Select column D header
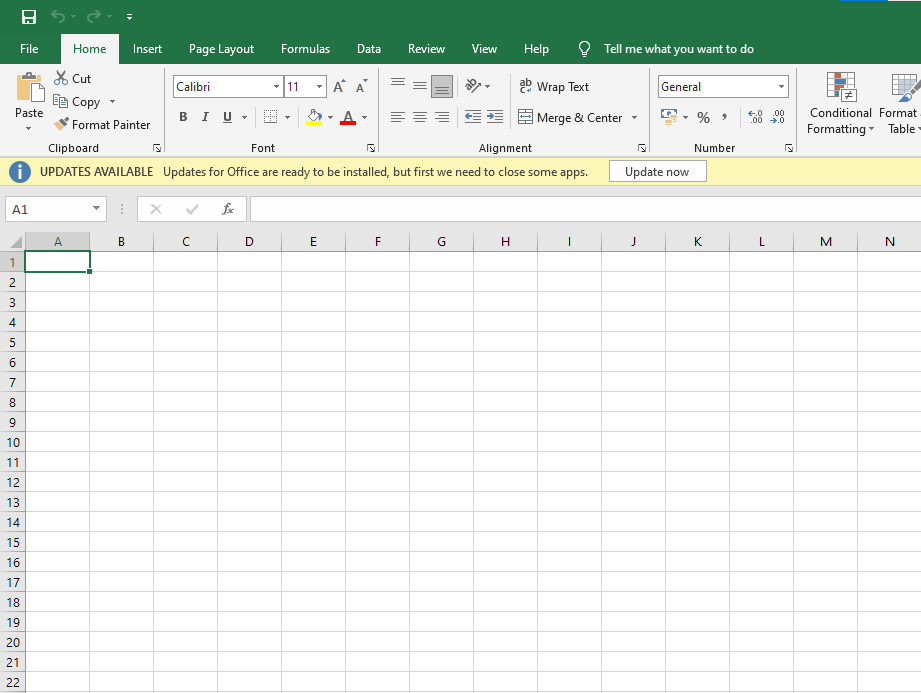Image resolution: width=921 pixels, height=693 pixels. 249,241
